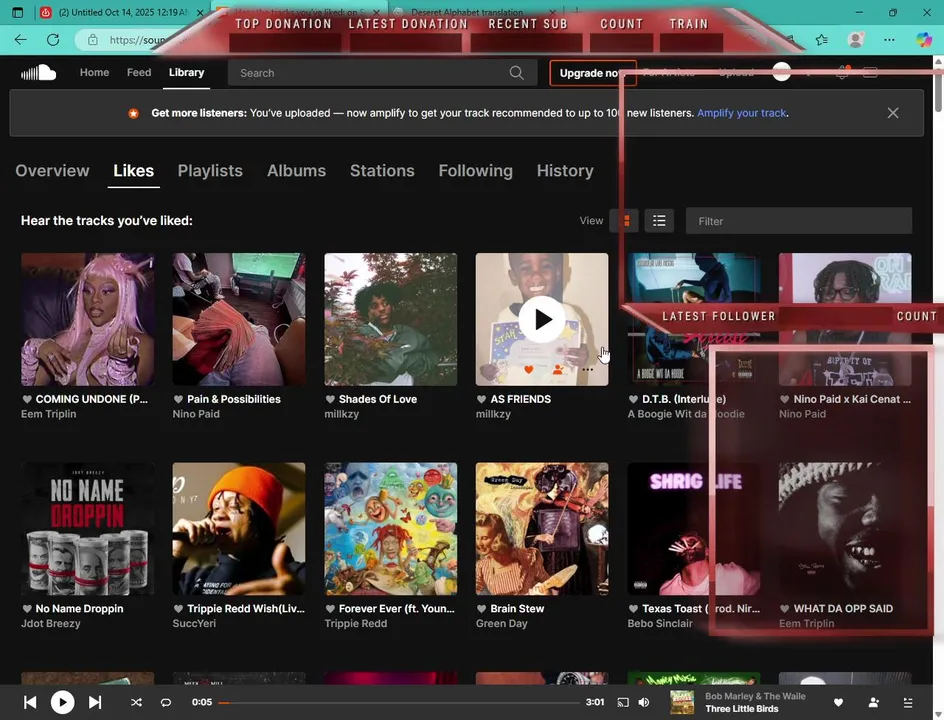
Task: Open Feed in SoundCloud nav
Action: tap(139, 72)
